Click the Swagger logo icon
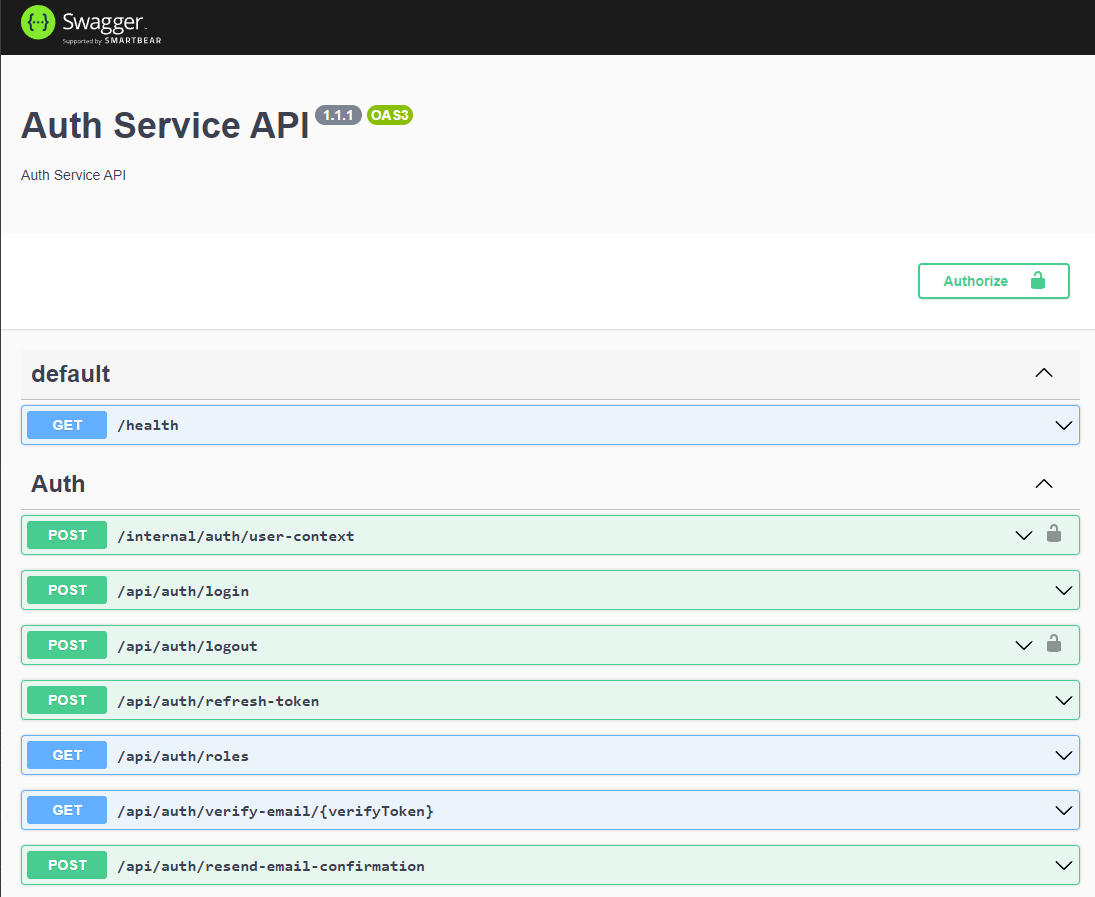The image size is (1095, 897). point(37,24)
